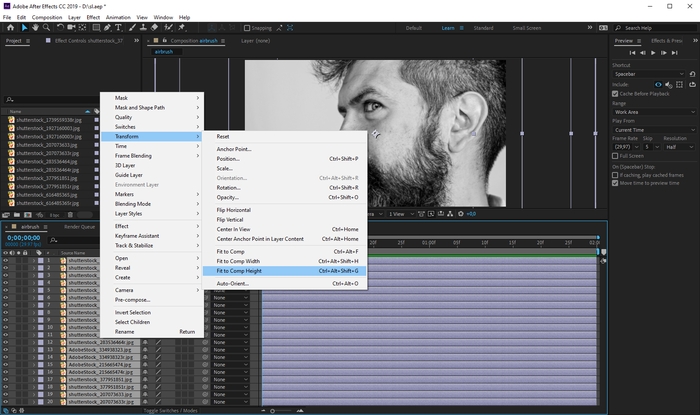Enable 'If caching, play cached frames'

click(615, 175)
